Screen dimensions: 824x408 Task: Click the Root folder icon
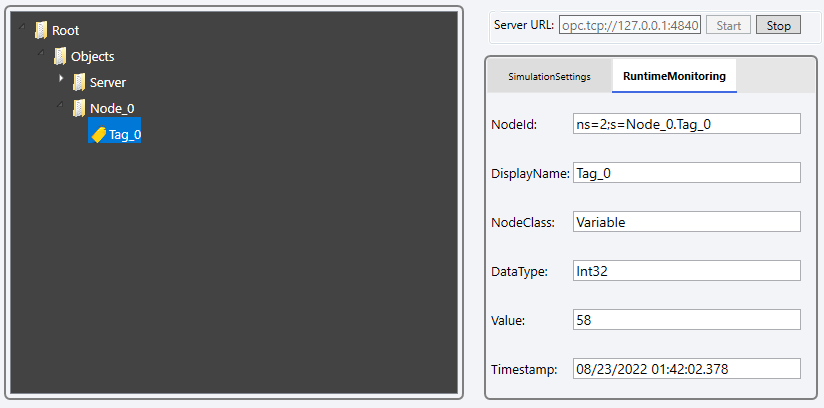(41, 30)
